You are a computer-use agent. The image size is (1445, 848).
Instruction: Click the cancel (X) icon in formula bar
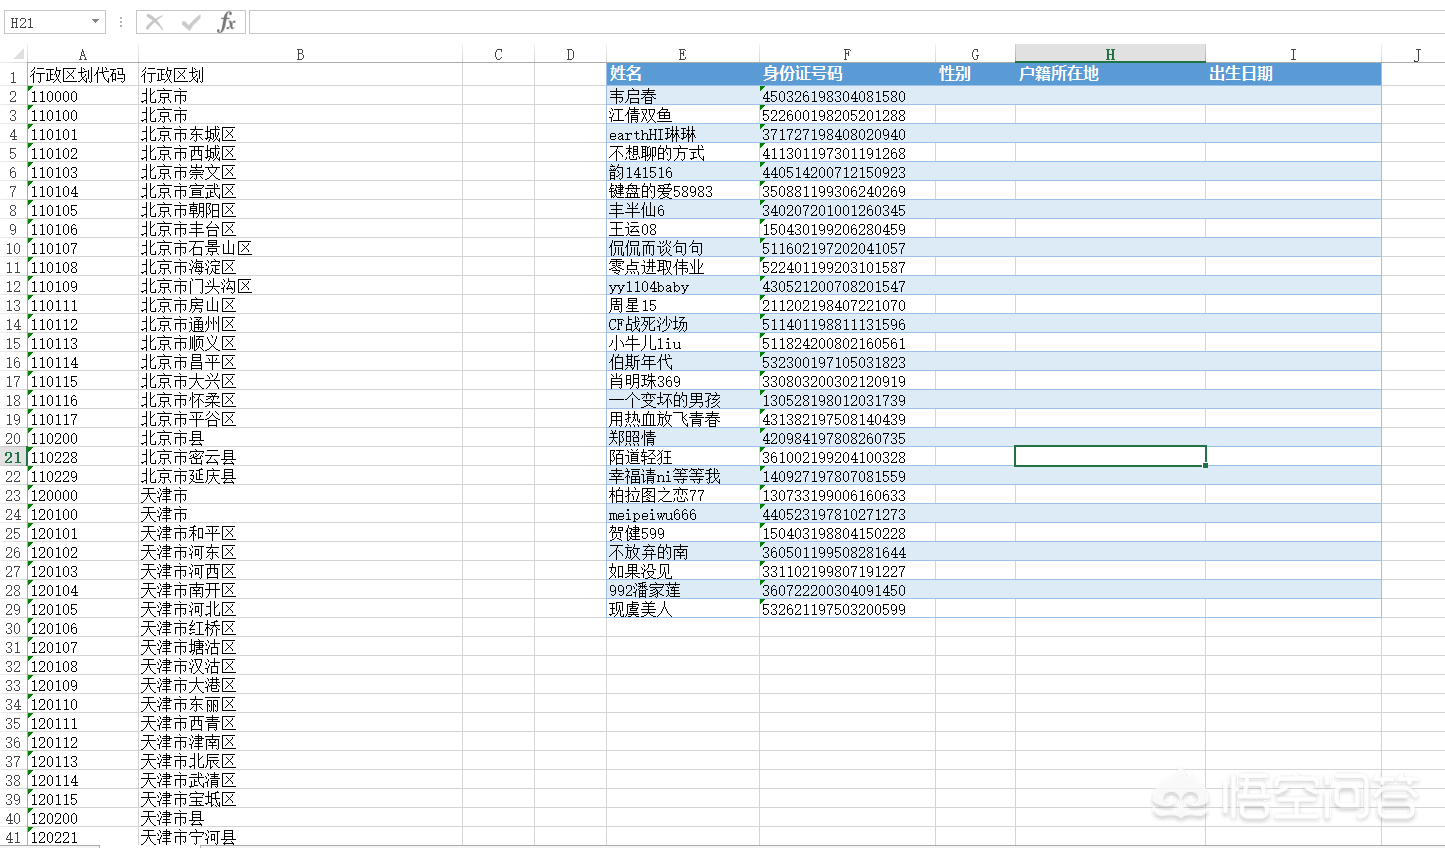coord(154,22)
